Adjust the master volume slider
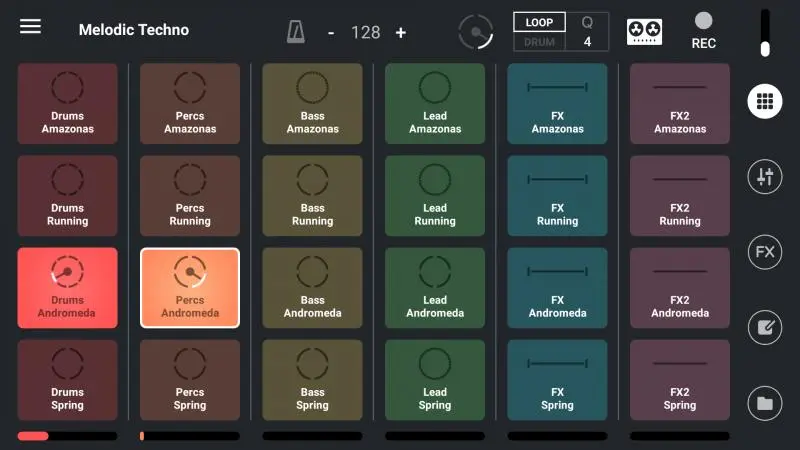The height and width of the screenshot is (450, 800). [x=765, y=33]
